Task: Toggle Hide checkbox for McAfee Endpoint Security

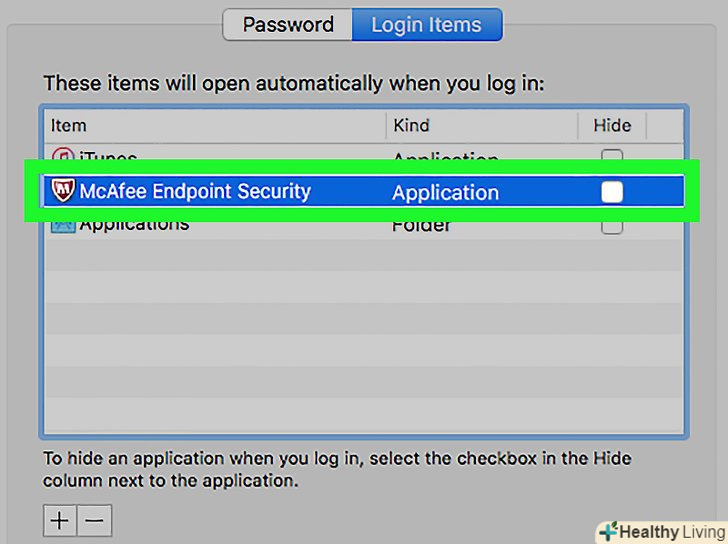Action: (611, 192)
